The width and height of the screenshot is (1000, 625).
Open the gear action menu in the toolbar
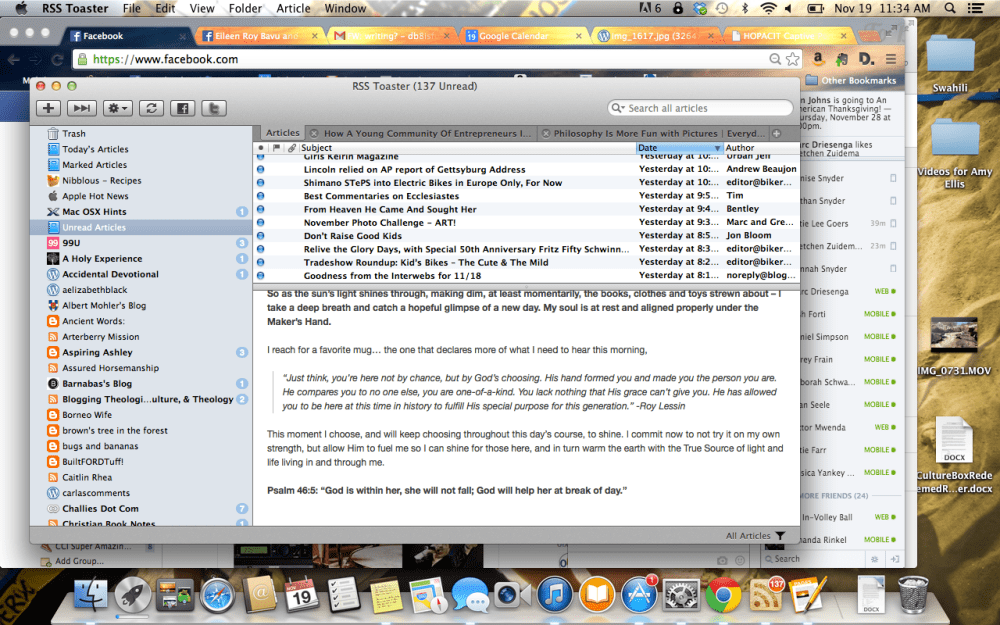click(x=116, y=108)
